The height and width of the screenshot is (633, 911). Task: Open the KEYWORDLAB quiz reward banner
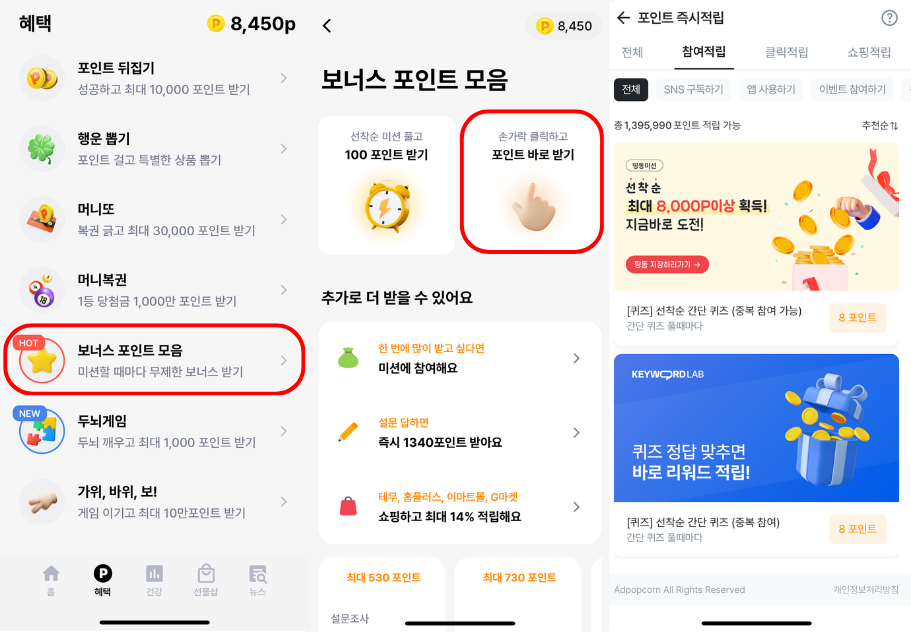756,428
